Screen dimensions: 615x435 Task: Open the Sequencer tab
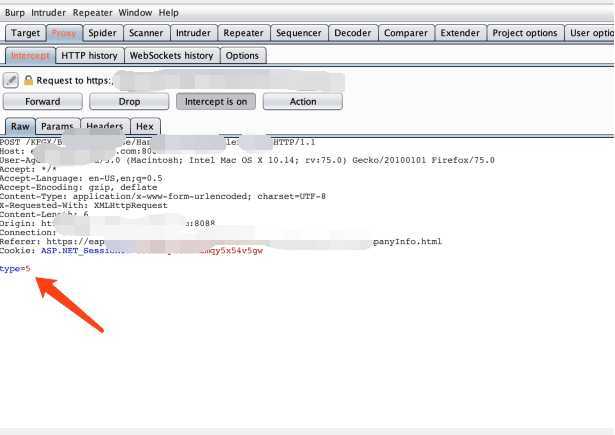tap(299, 33)
